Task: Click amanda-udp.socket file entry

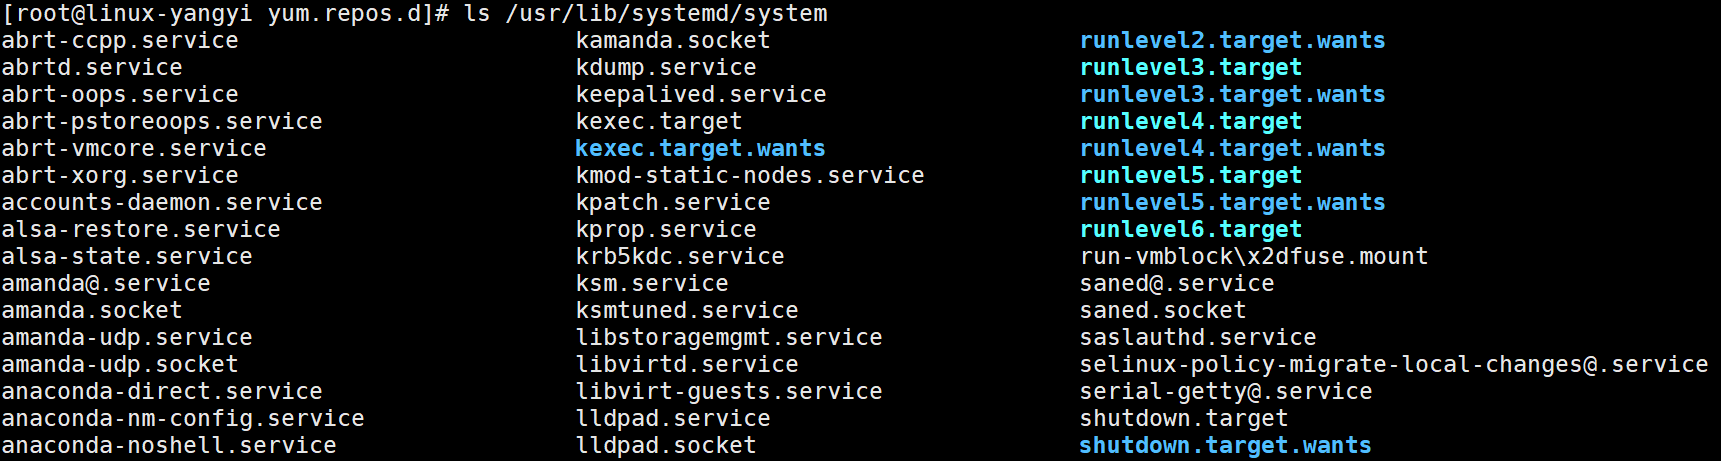Action: (120, 365)
